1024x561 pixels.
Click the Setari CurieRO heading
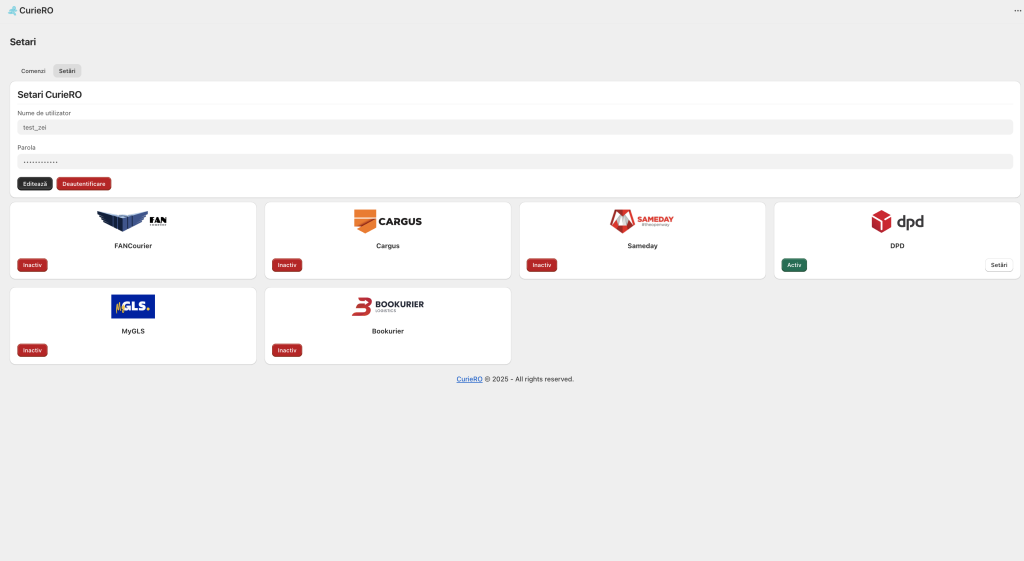[x=50, y=95]
